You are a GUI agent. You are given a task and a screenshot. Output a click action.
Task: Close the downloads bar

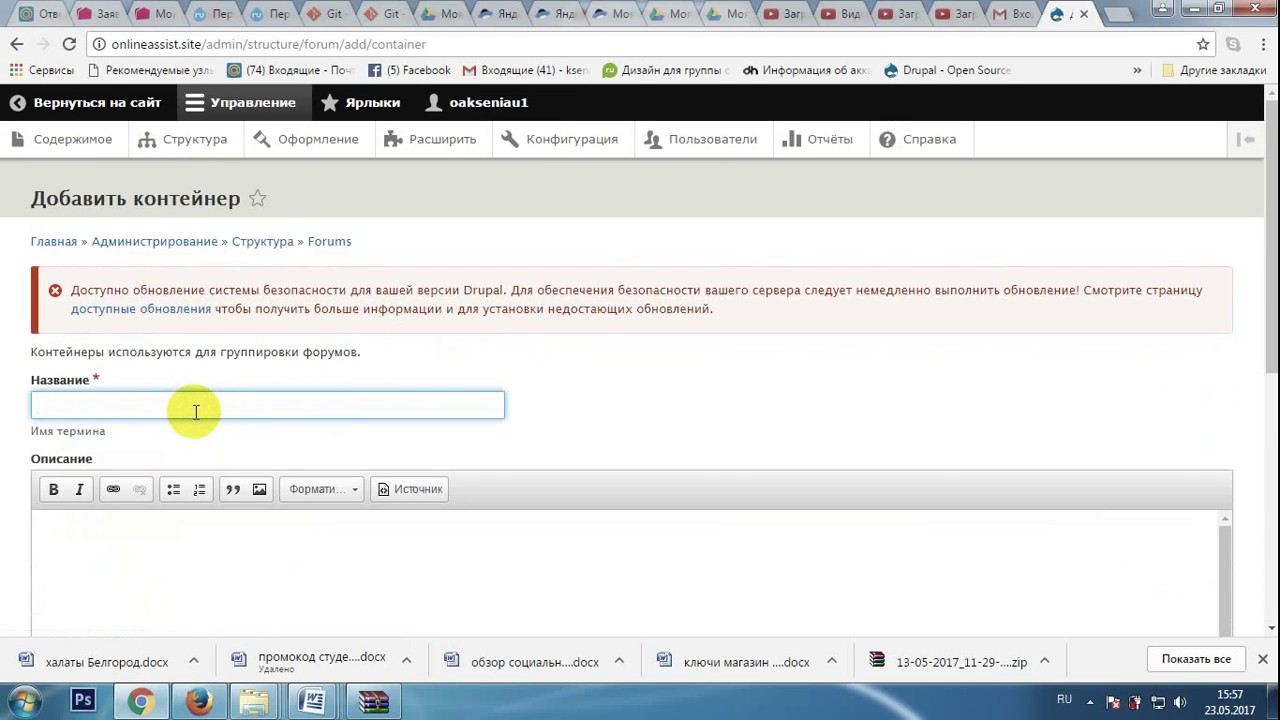point(1263,659)
